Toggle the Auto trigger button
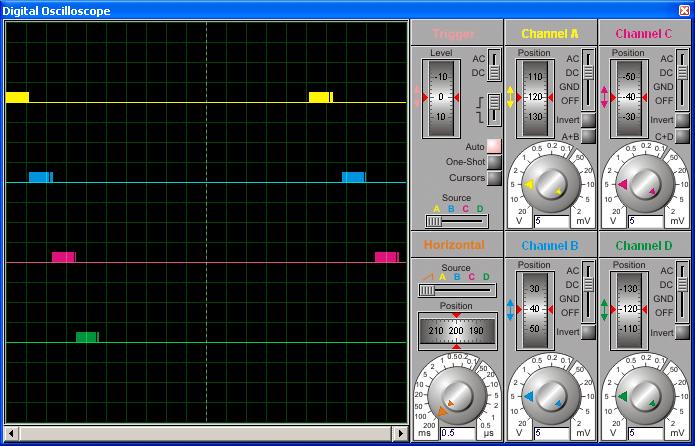 click(494, 146)
